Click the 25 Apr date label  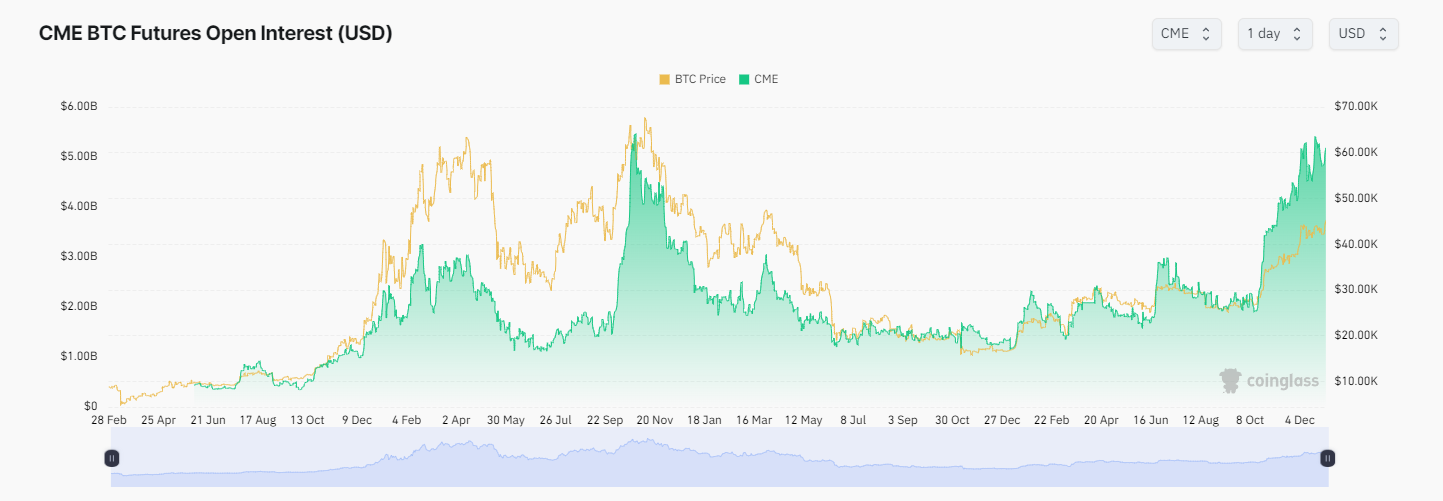tap(158, 421)
